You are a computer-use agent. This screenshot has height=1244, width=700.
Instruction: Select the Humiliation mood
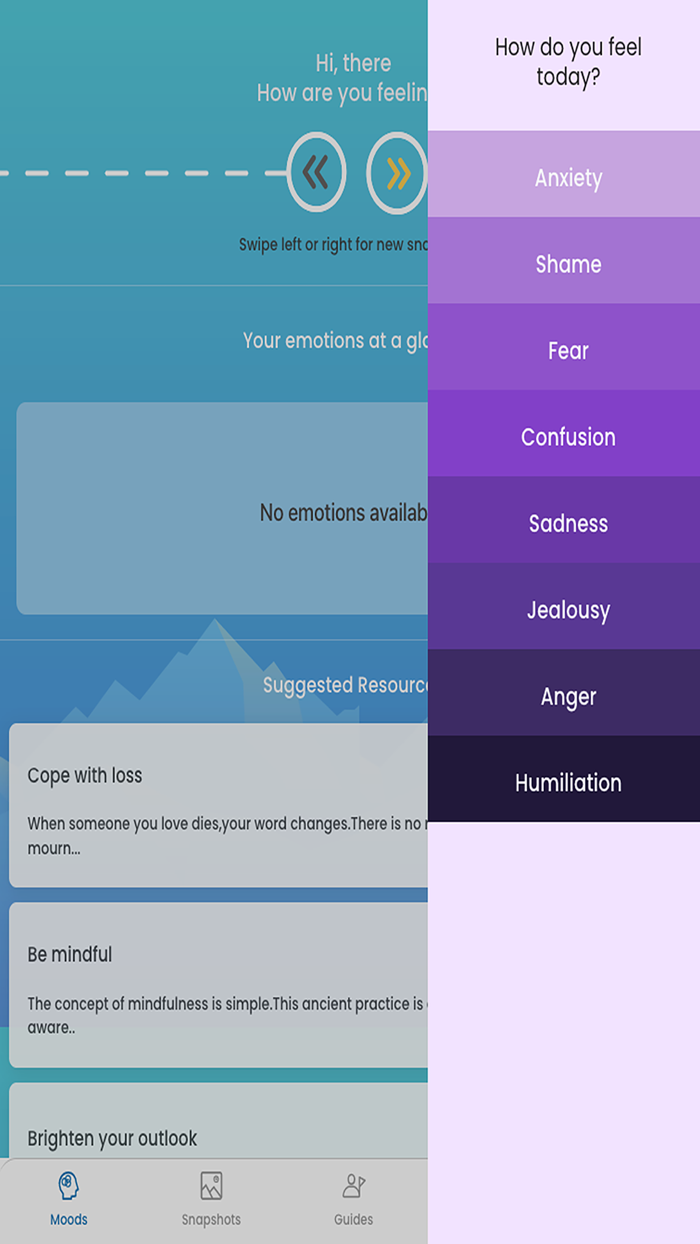coord(568,782)
